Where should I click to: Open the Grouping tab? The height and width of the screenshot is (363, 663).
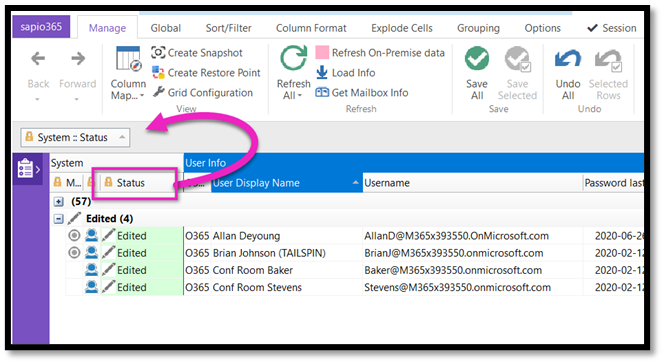pos(478,28)
